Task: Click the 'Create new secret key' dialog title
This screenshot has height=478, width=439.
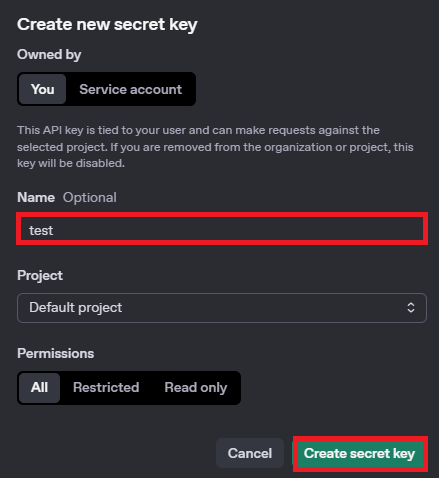Action: [x=107, y=24]
